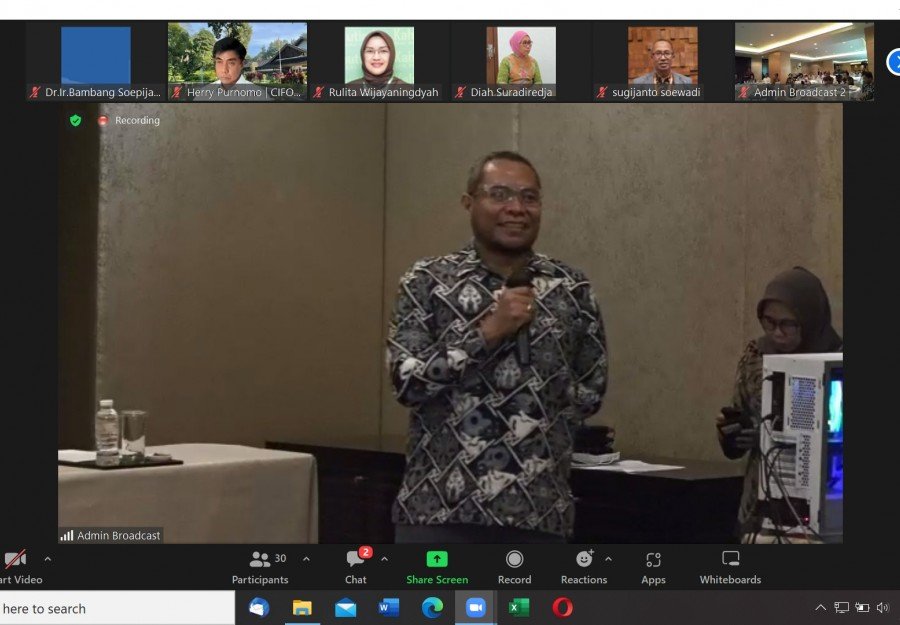The image size is (900, 625).
Task: Select the Admin Broadcast 2 thumbnail
Action: tap(804, 62)
